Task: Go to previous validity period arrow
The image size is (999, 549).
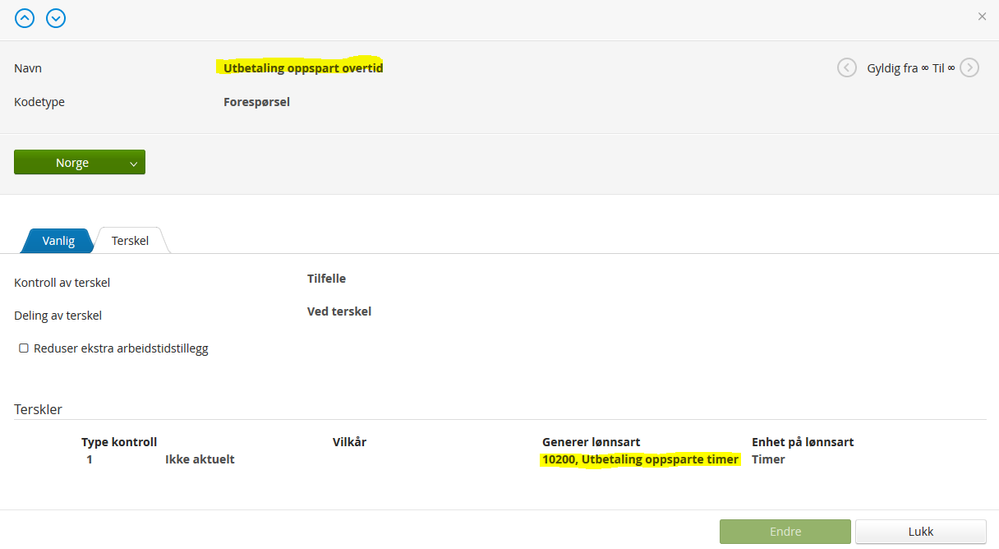Action: pyautogui.click(x=847, y=68)
